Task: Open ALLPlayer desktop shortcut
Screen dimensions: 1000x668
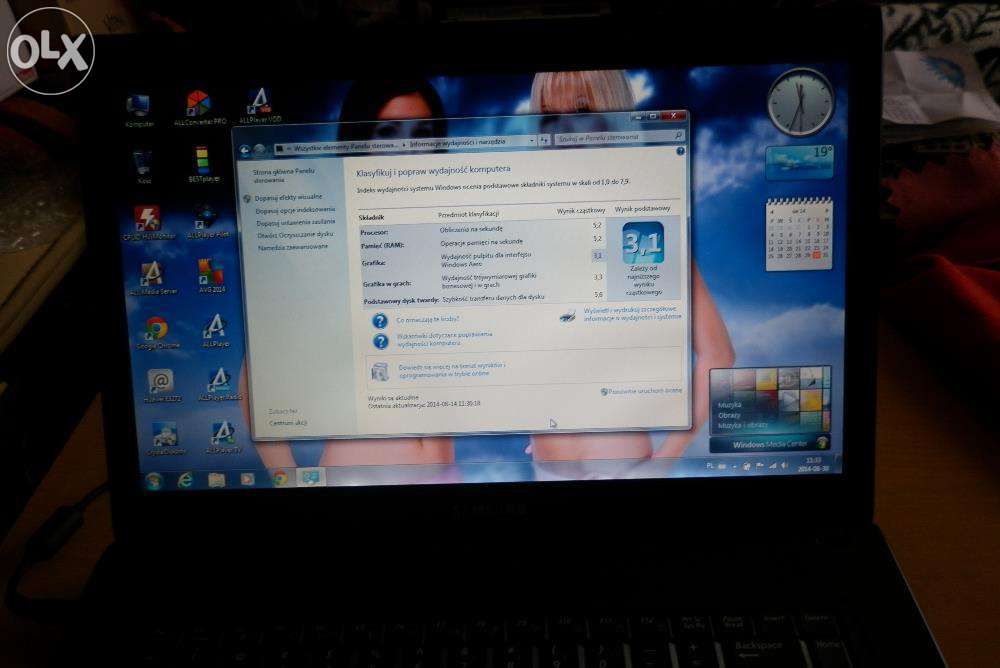Action: (x=215, y=330)
